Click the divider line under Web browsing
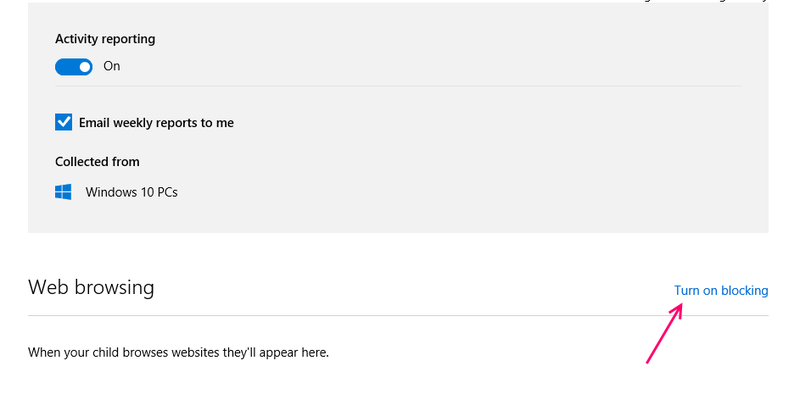800x394 pixels. coord(398,315)
